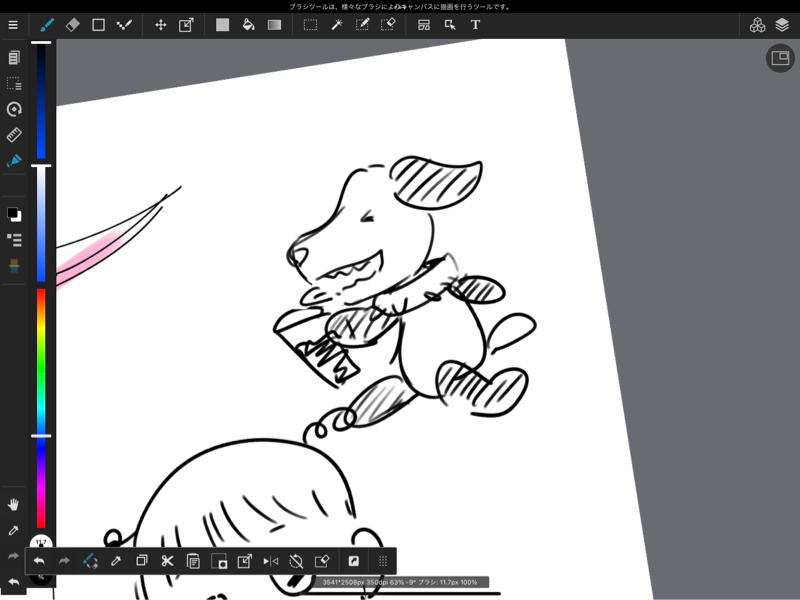Toggle brush/eraser switch in bottom bar

(90, 561)
